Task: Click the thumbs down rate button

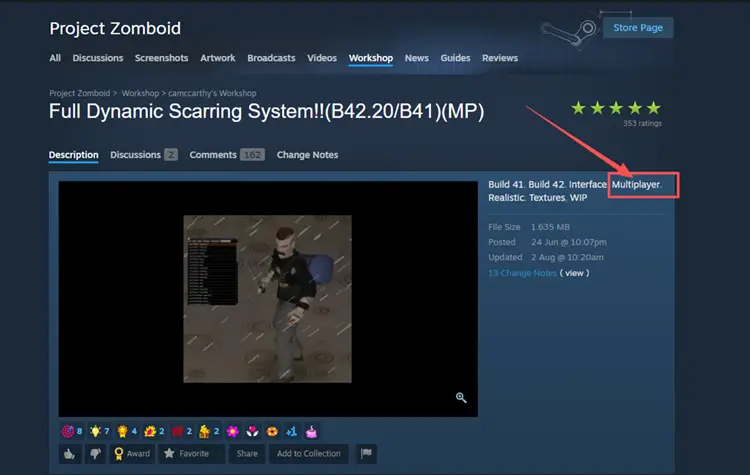Action: click(96, 453)
